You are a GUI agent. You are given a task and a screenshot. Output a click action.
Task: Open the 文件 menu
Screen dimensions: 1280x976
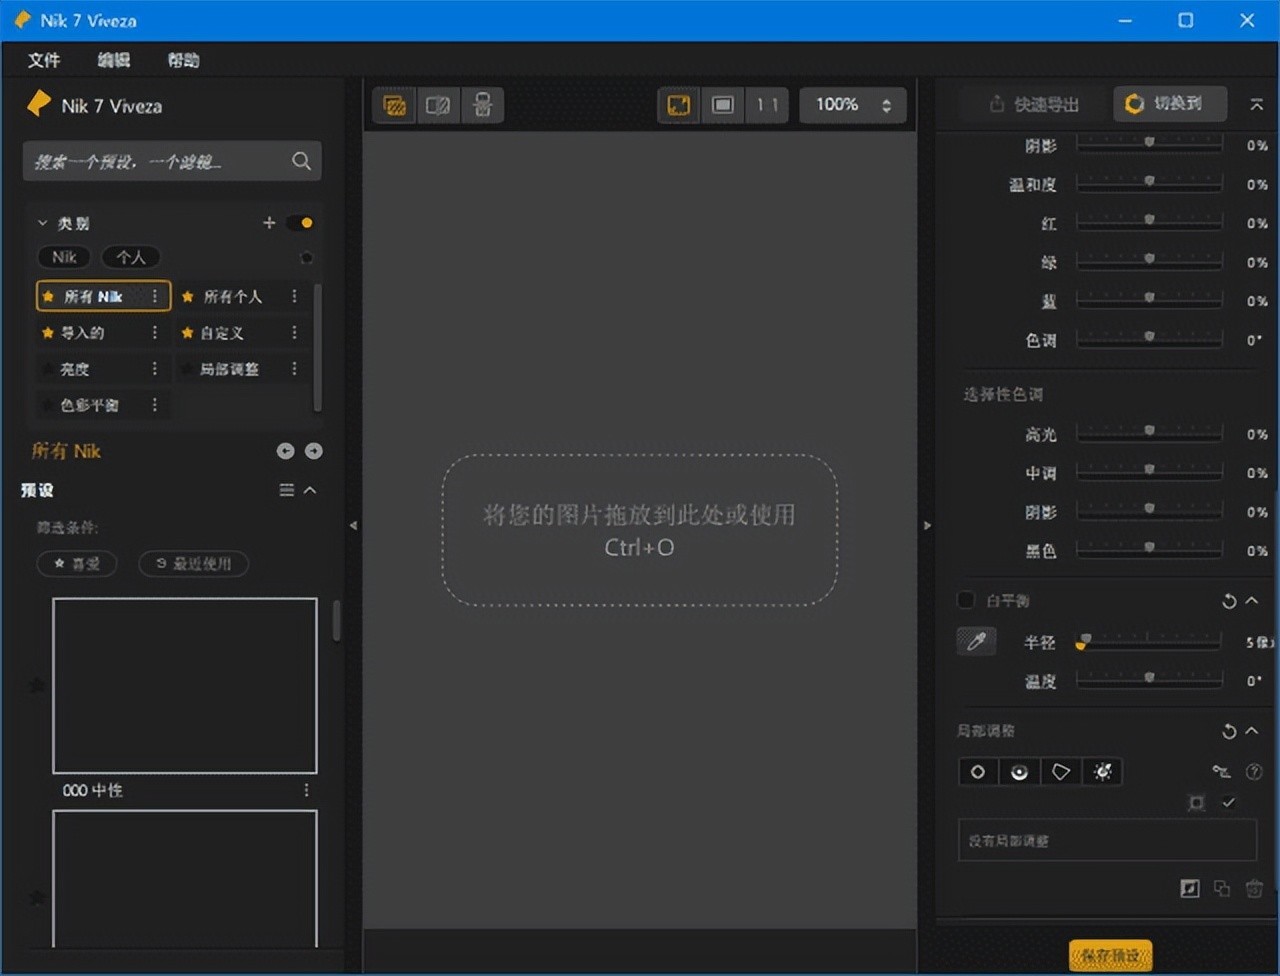click(44, 60)
